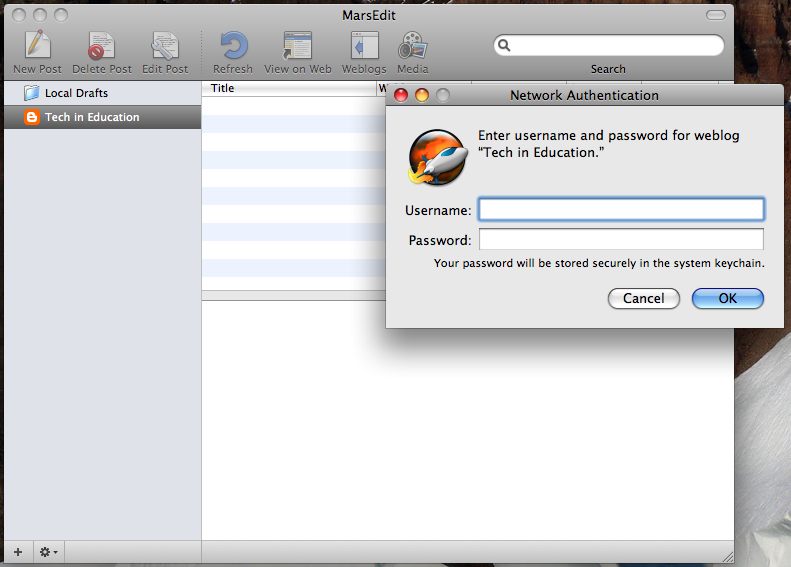The height and width of the screenshot is (567, 791).
Task: Add a new weblog with plus button
Action: pos(18,552)
